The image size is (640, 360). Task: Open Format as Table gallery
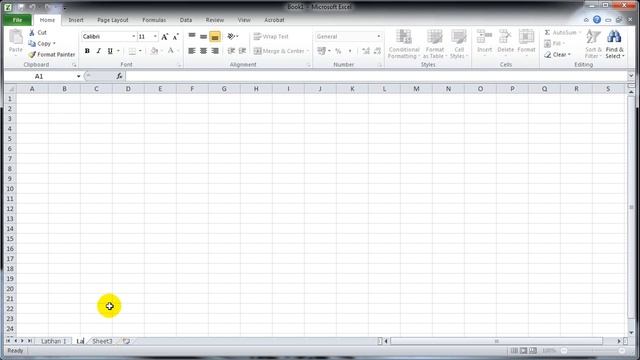pos(435,44)
